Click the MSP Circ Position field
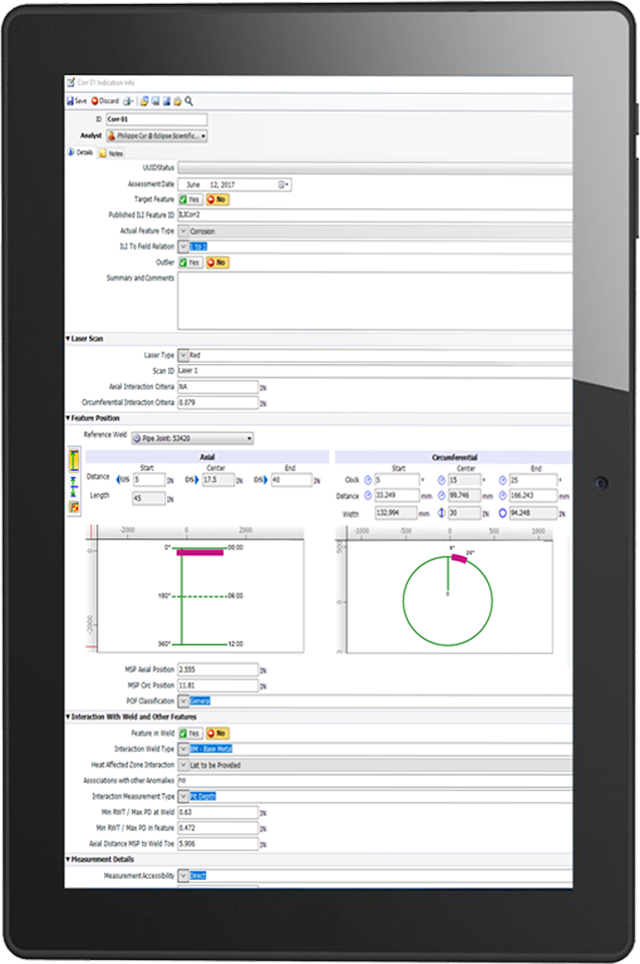Image resolution: width=640 pixels, height=964 pixels. point(218,685)
